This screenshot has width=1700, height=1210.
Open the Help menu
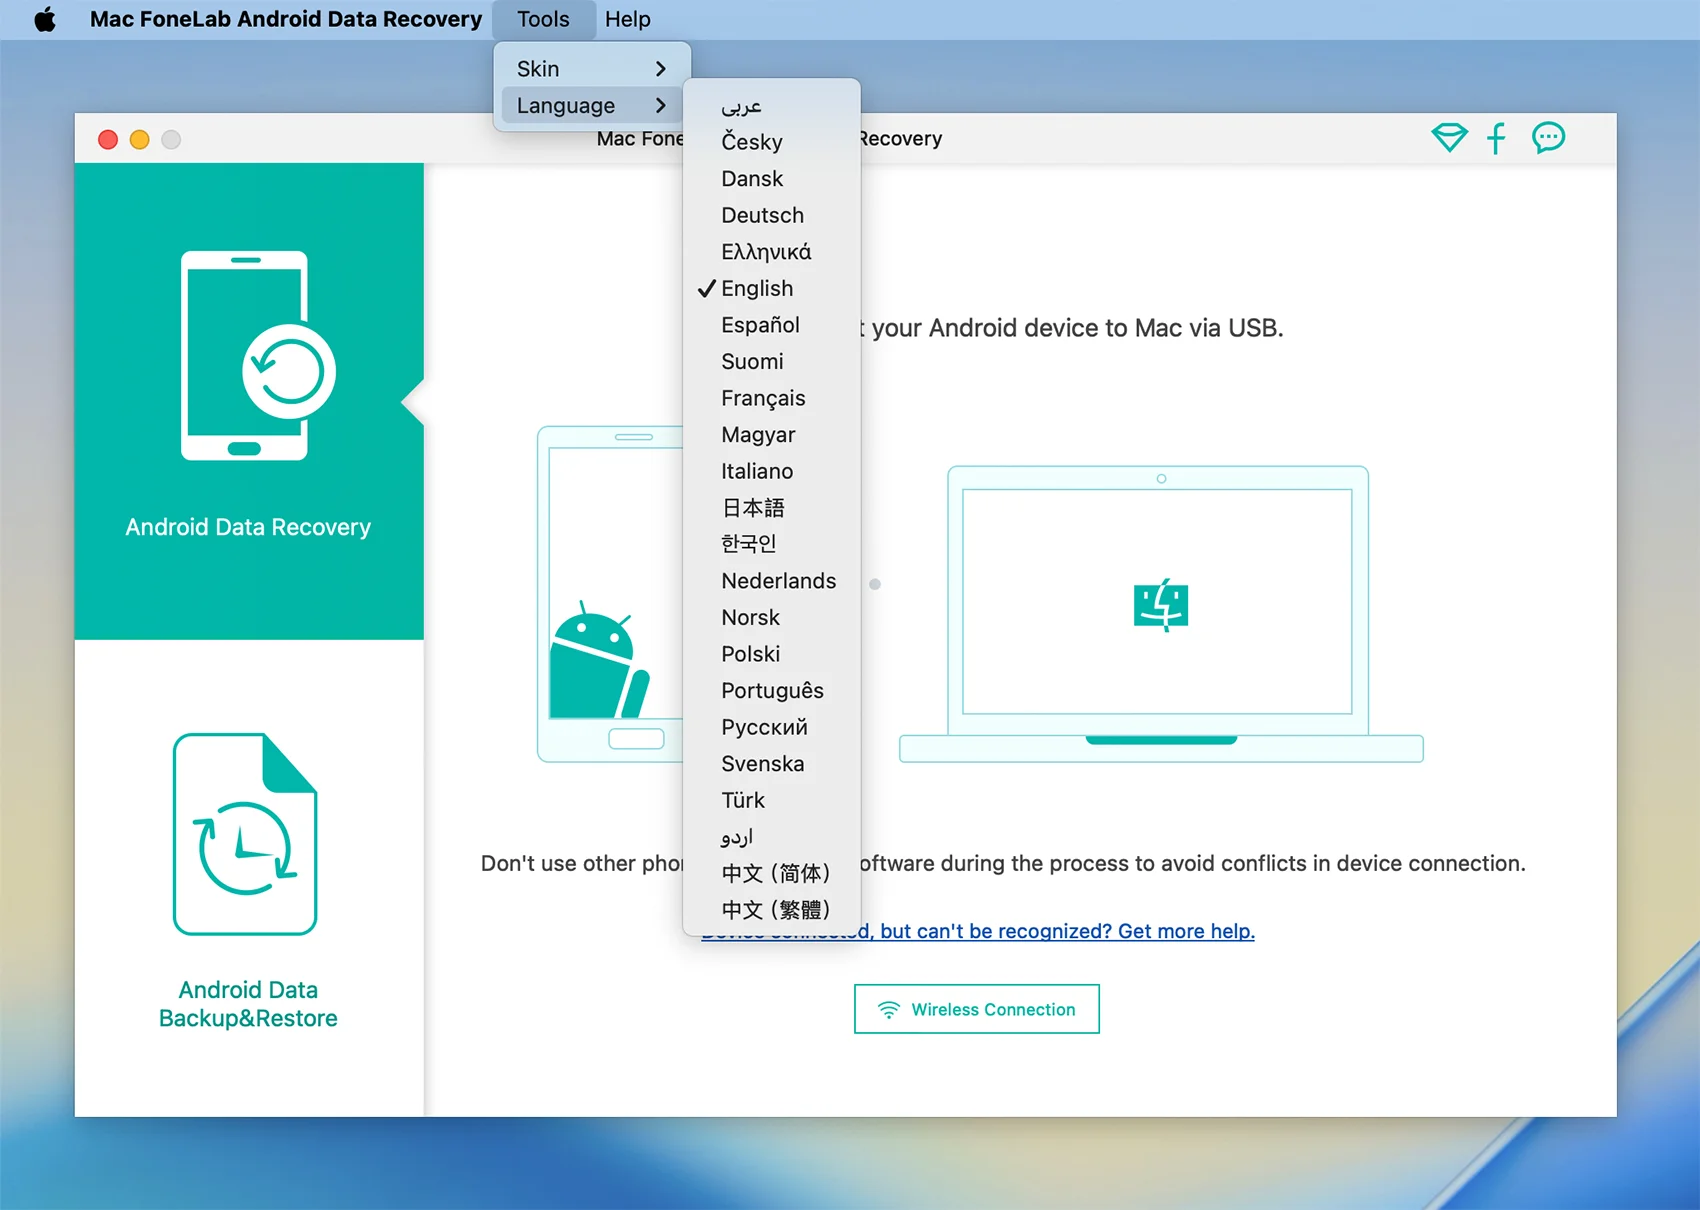627,19
